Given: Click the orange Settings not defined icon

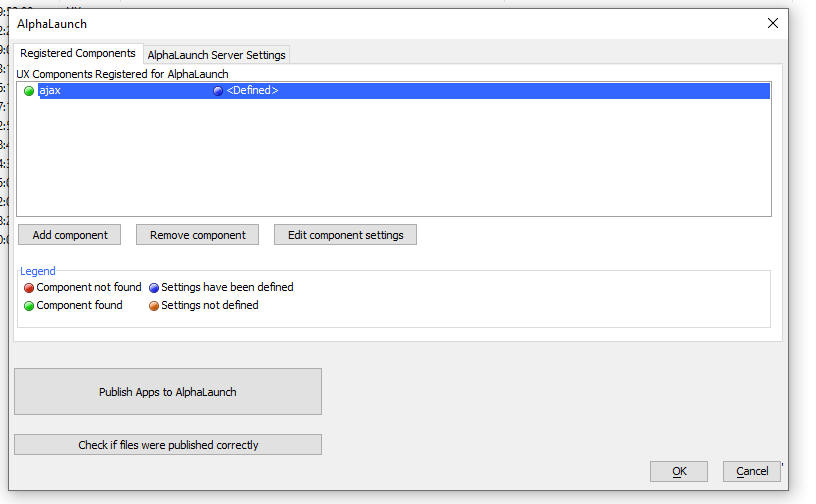Looking at the screenshot, I should tap(154, 306).
